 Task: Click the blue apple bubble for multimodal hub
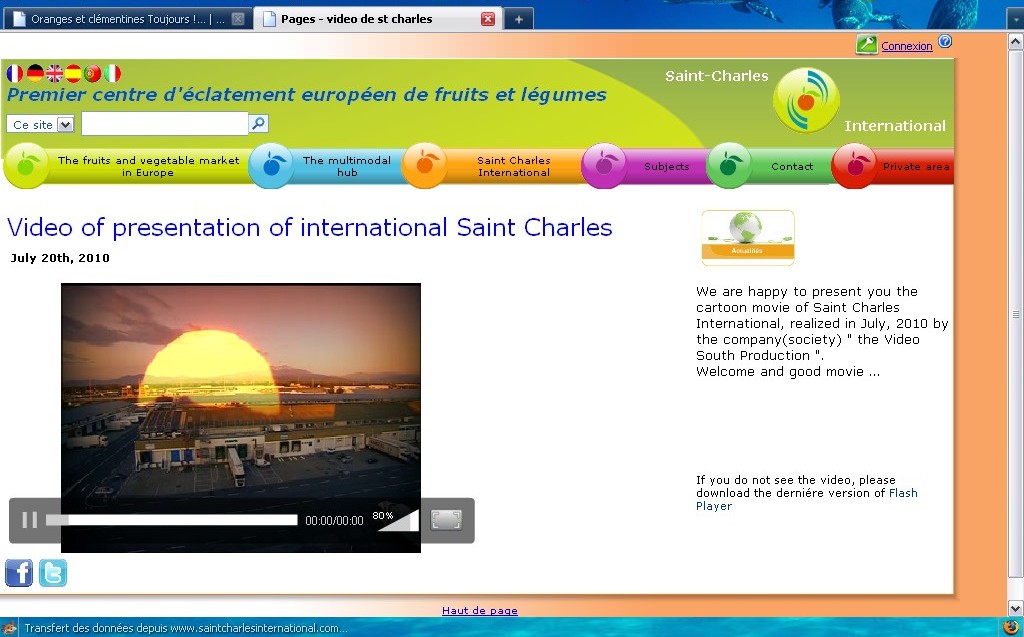pos(271,166)
